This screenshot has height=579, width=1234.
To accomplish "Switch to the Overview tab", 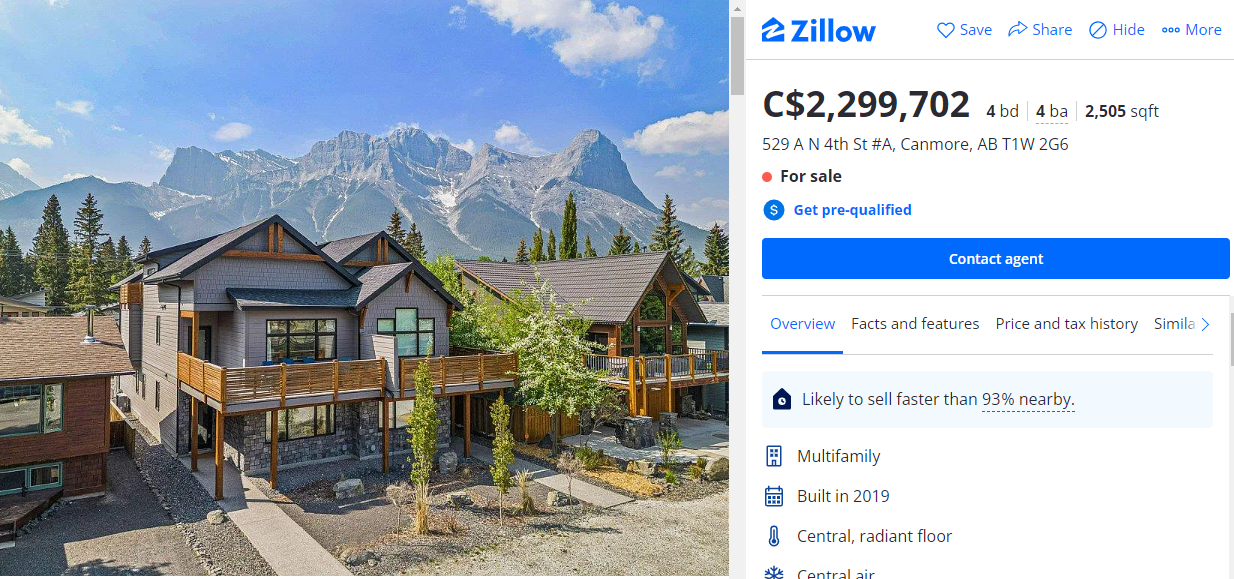I will pyautogui.click(x=802, y=324).
